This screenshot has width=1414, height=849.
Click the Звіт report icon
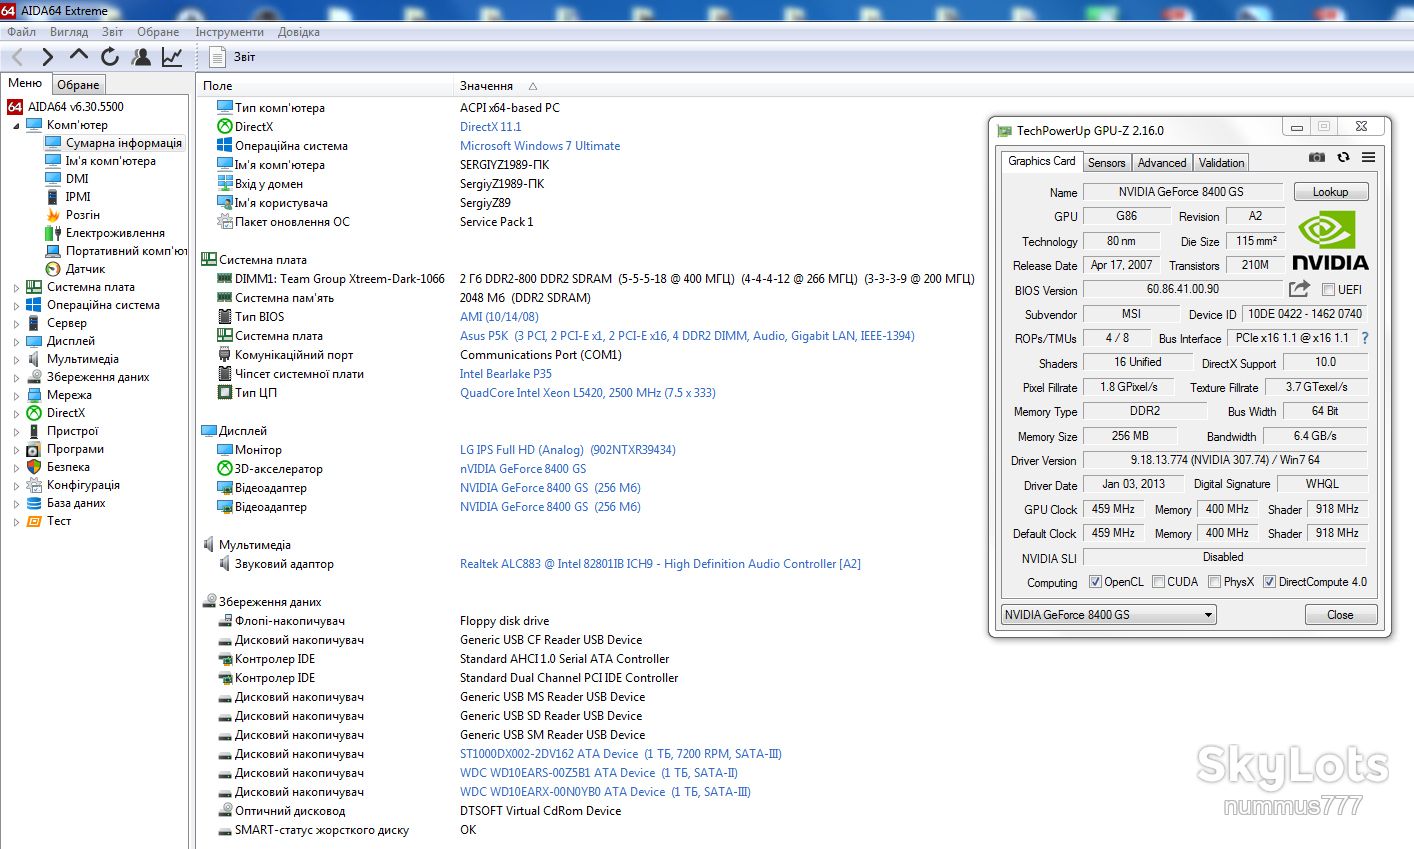pos(217,57)
